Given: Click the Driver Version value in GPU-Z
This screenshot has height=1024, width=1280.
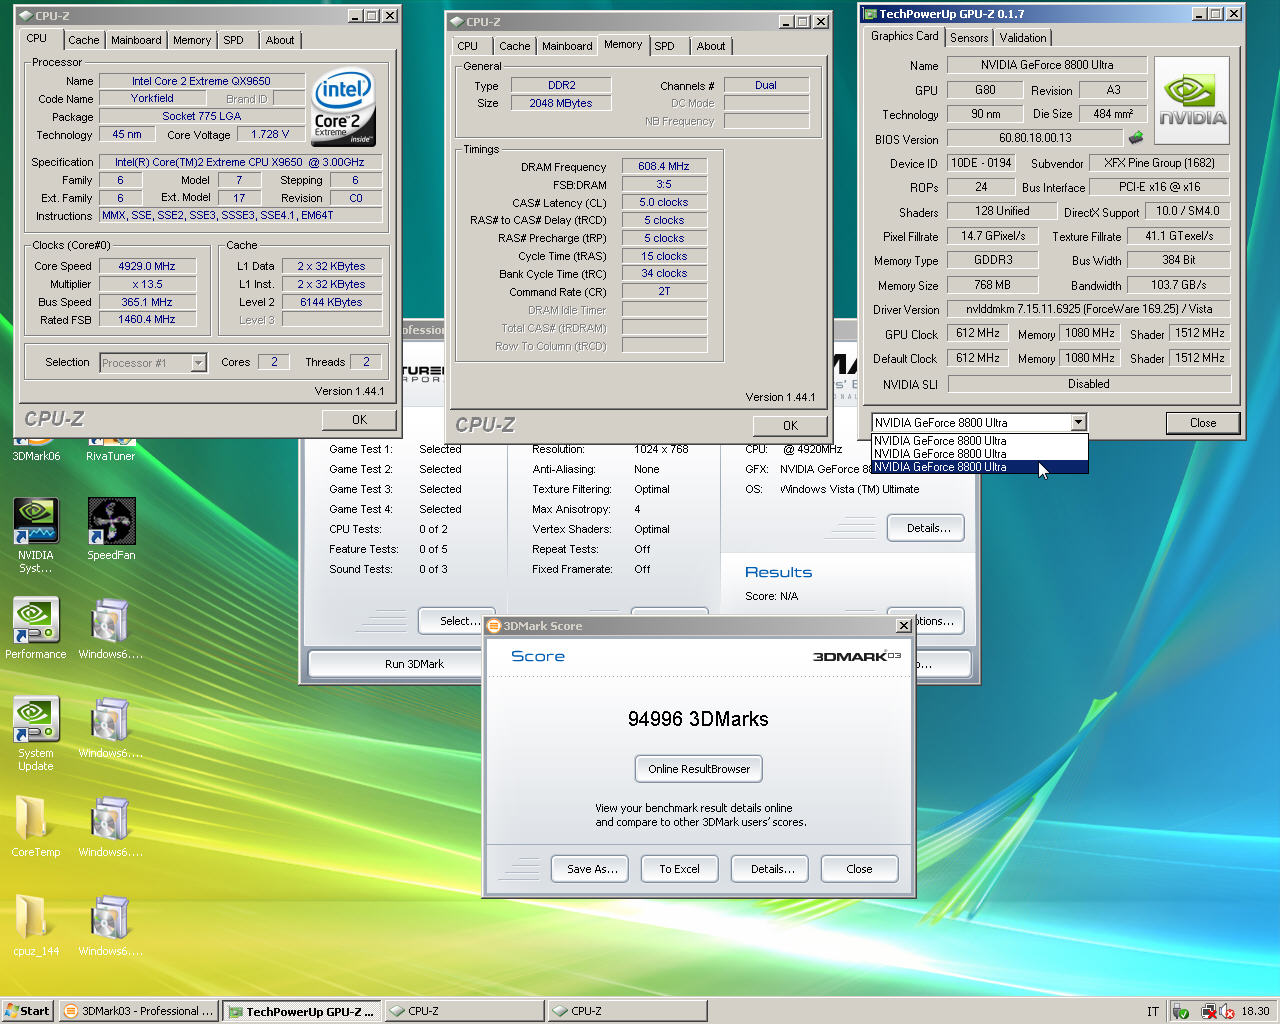Looking at the screenshot, I should point(1089,309).
